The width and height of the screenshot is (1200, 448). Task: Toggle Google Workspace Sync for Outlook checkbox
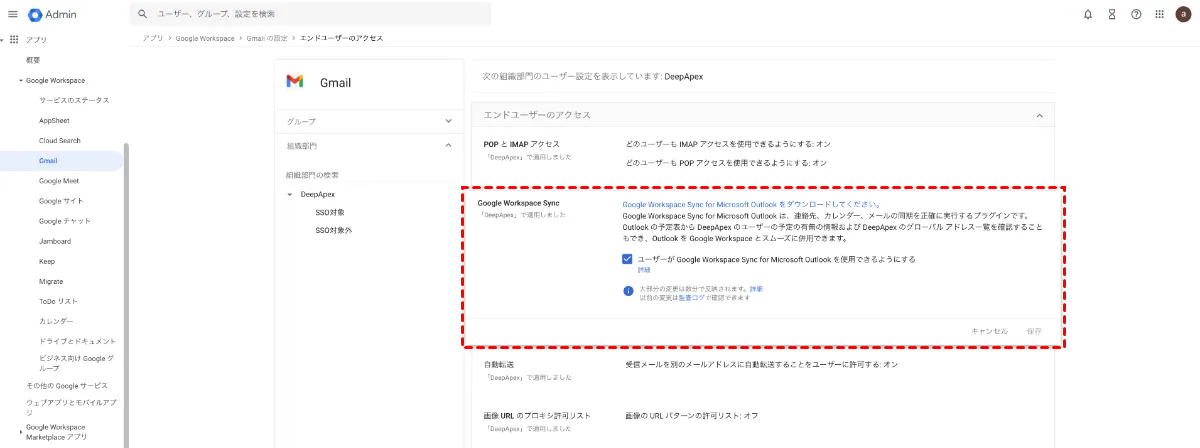[628, 259]
